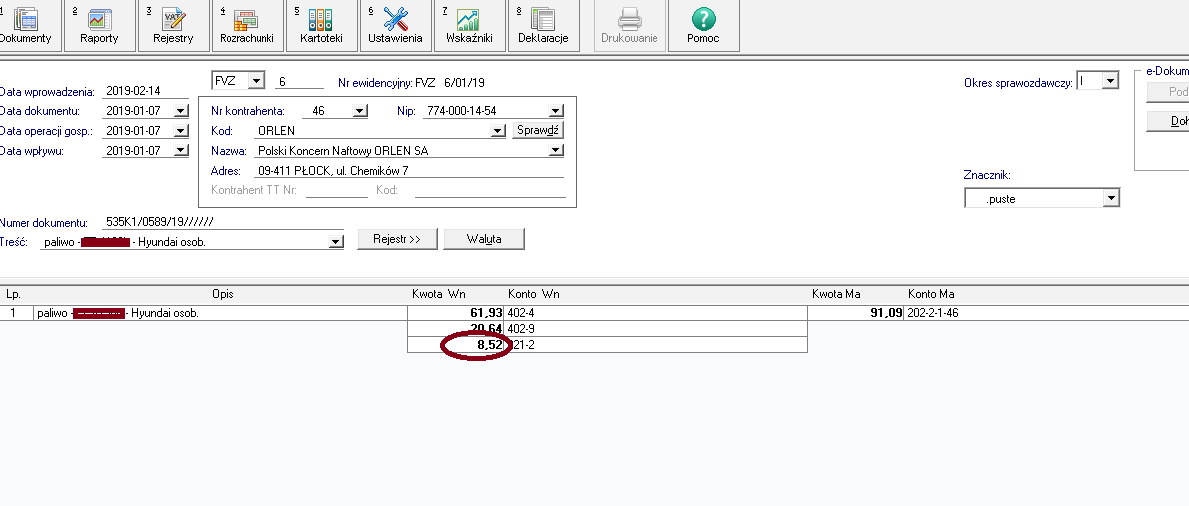1189x506 pixels.
Task: Click the Waluta button
Action: [483, 240]
